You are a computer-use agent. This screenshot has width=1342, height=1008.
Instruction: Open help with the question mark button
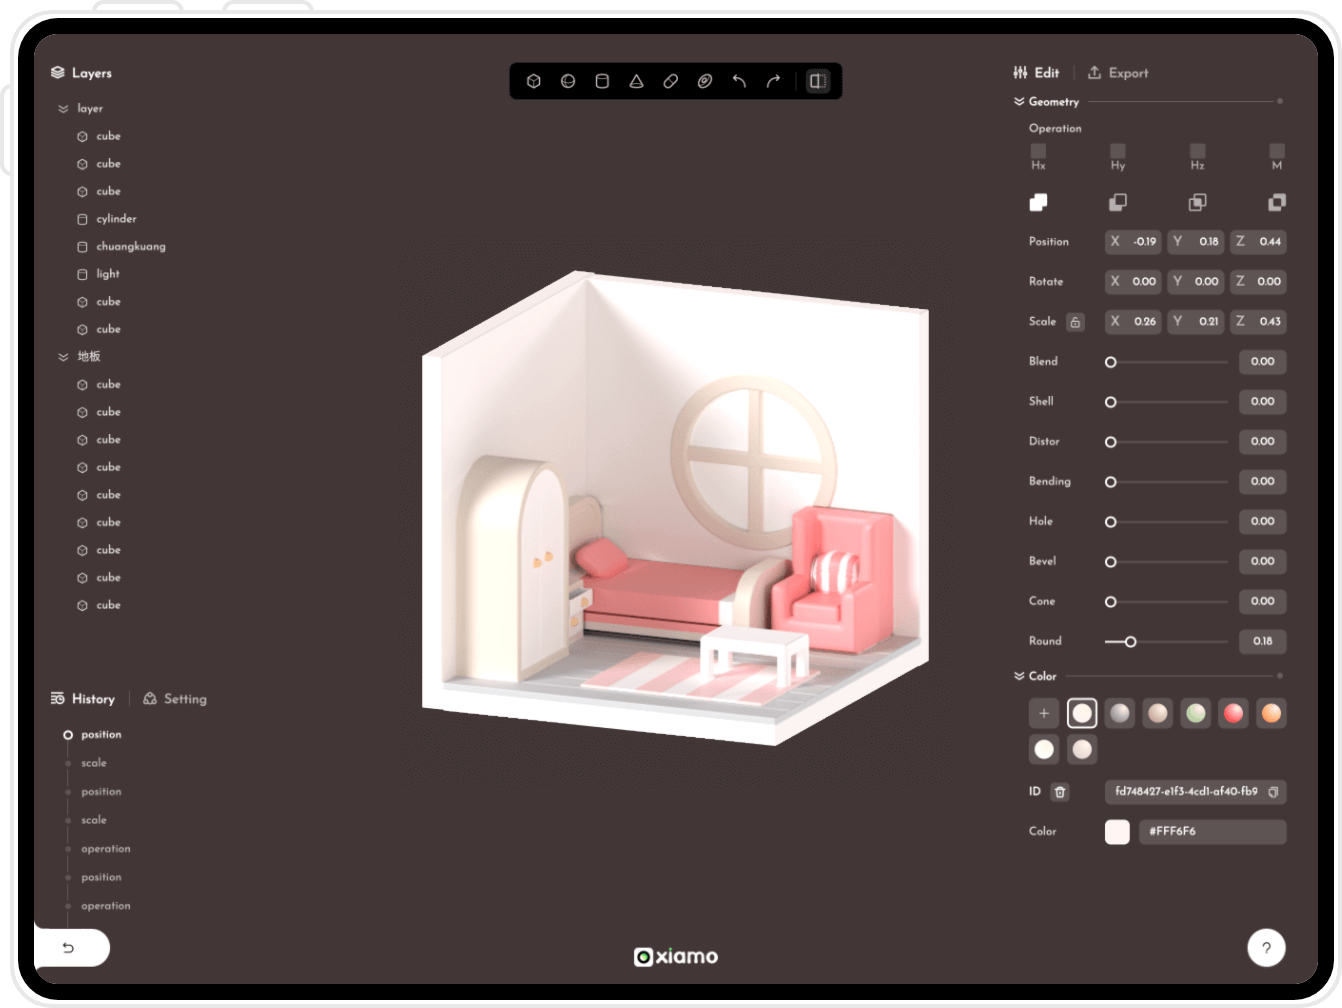click(1266, 948)
